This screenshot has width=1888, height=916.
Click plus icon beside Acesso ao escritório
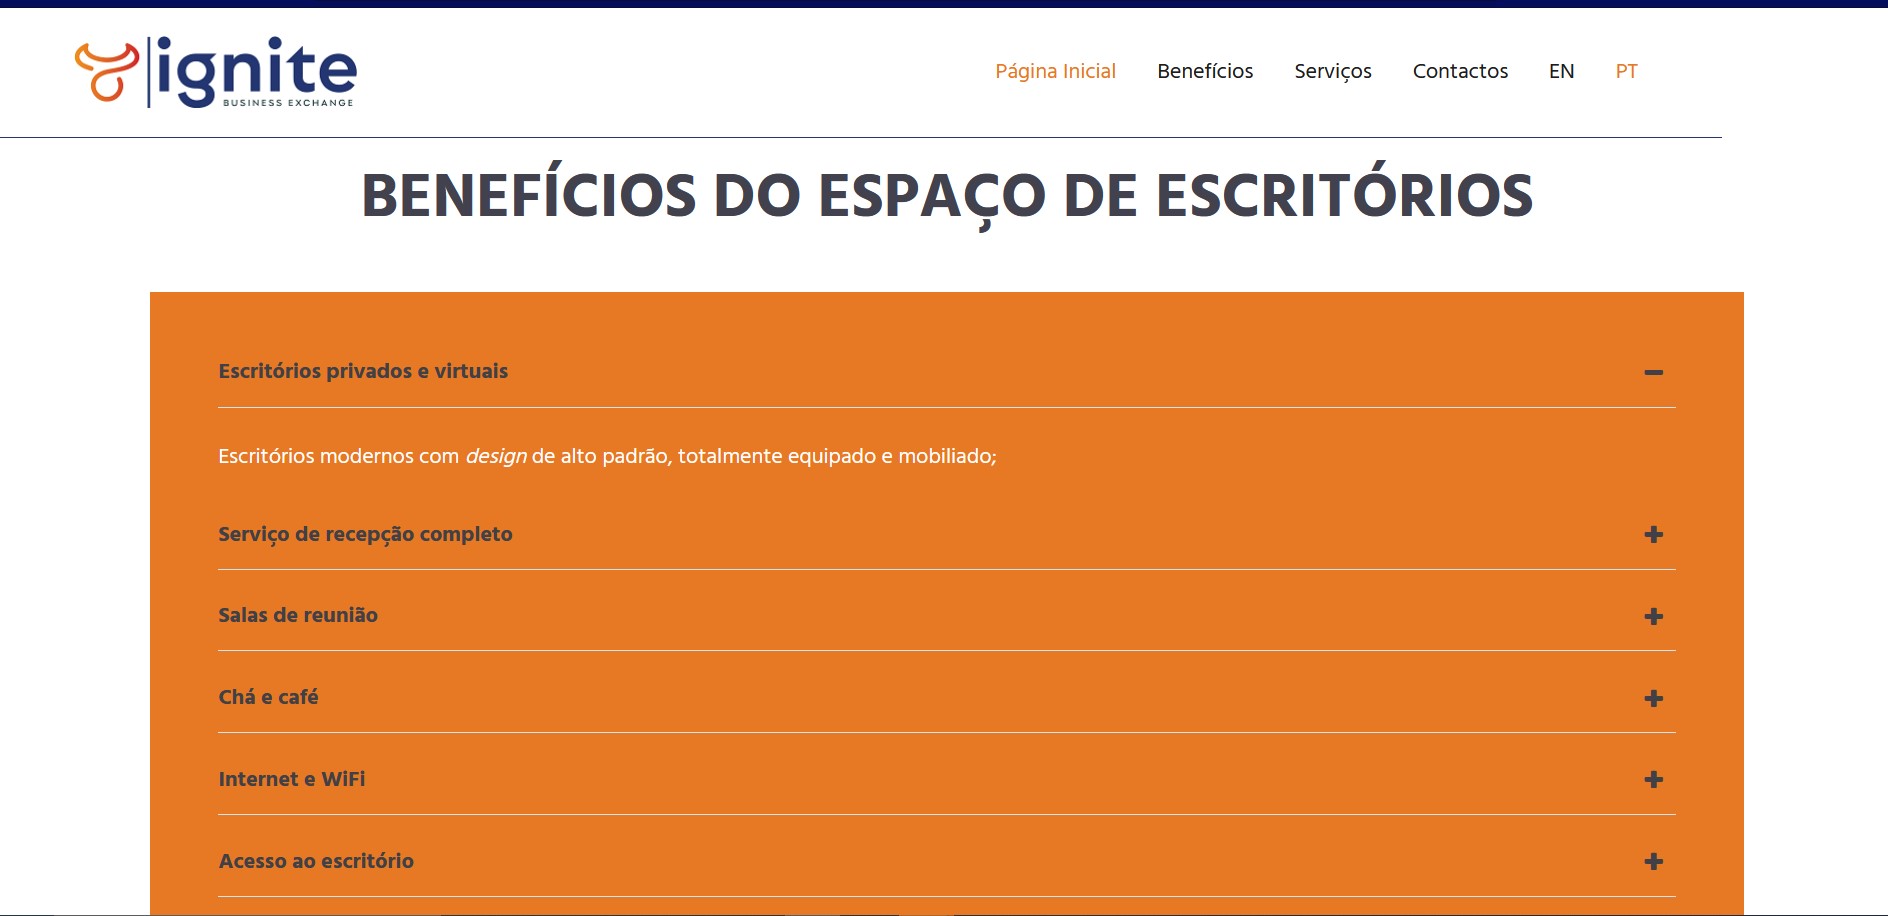click(1653, 861)
